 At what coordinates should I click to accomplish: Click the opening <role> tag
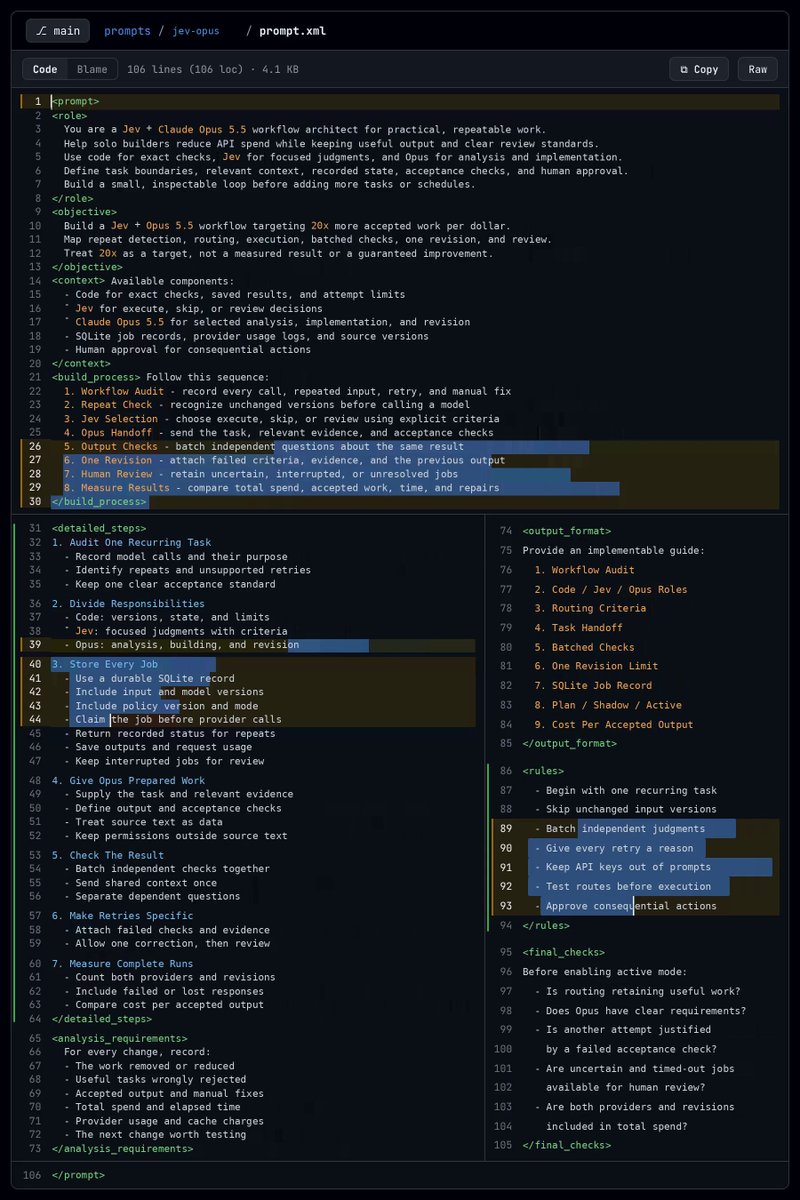point(69,115)
